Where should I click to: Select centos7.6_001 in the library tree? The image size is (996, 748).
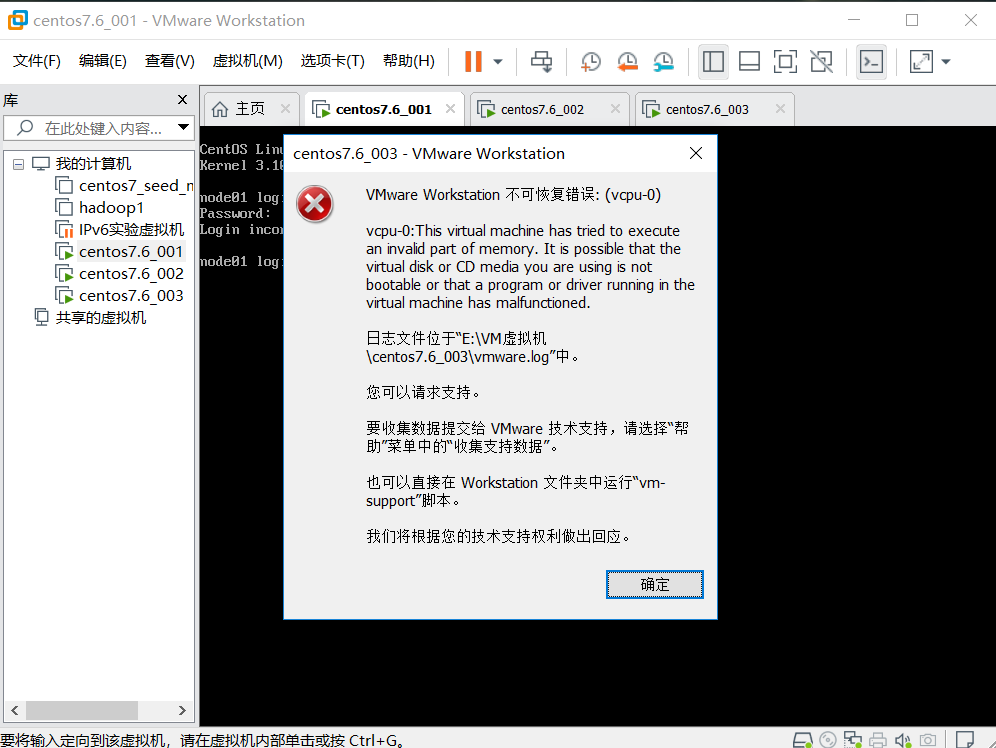pyautogui.click(x=131, y=252)
